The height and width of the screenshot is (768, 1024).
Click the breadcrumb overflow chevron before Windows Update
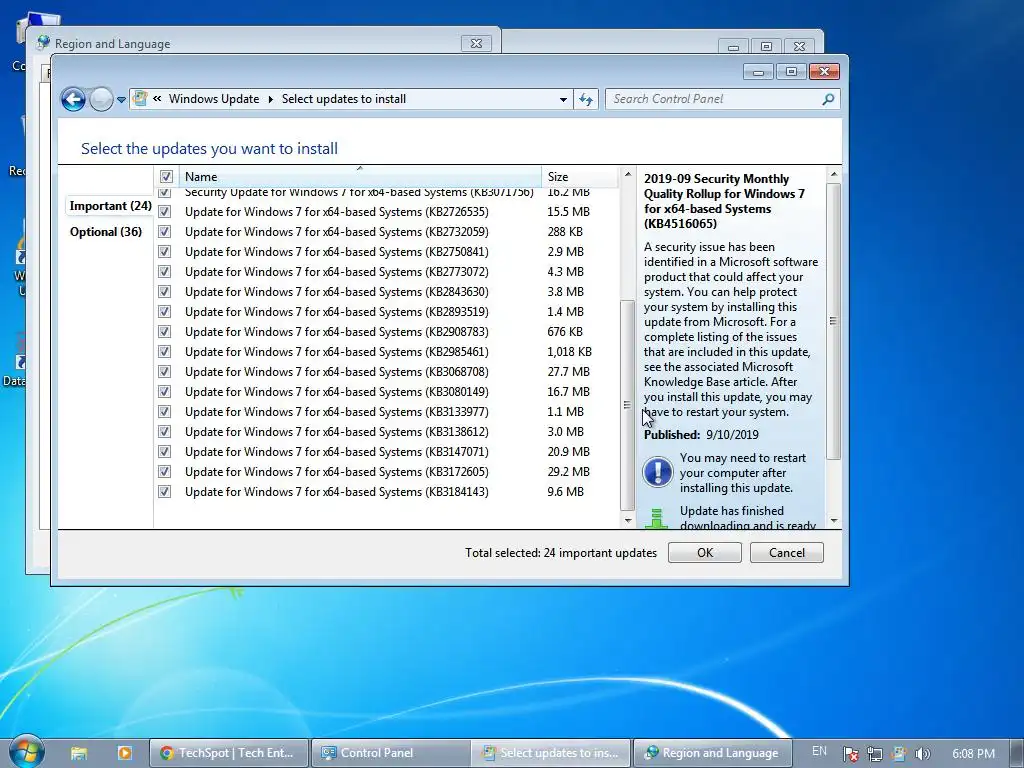pos(157,99)
